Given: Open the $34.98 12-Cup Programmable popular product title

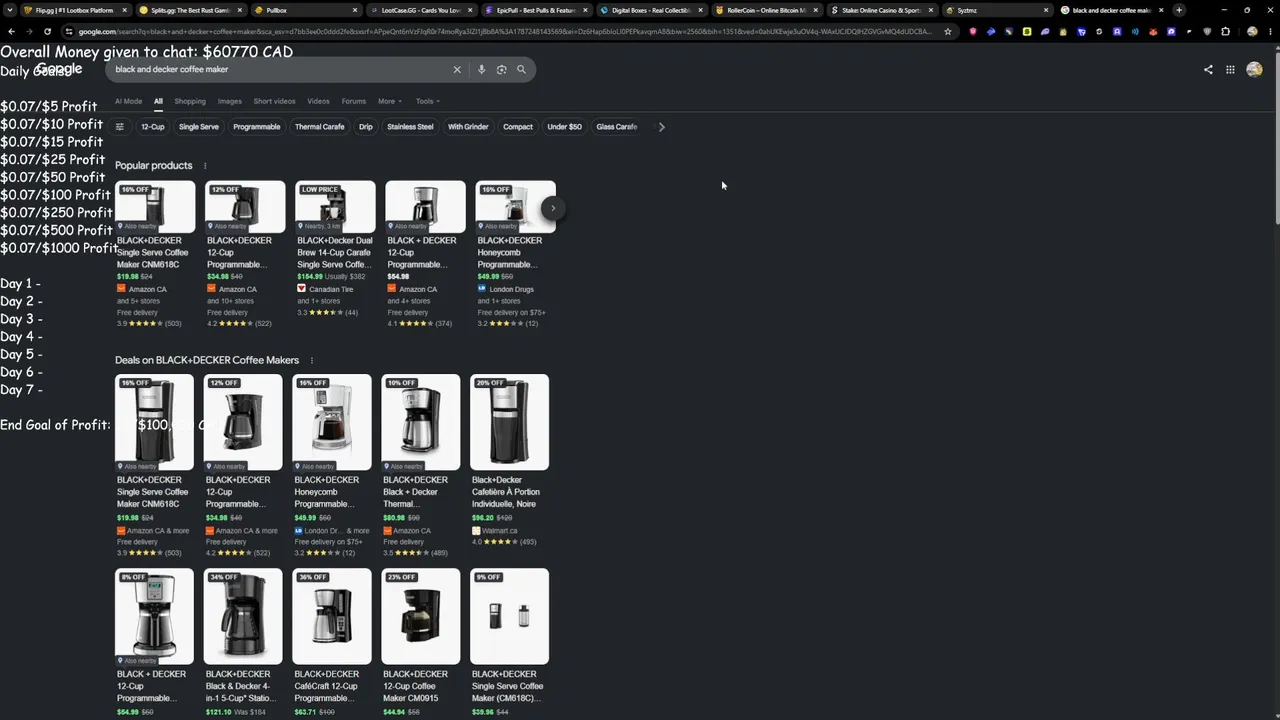Looking at the screenshot, I should pos(240,252).
